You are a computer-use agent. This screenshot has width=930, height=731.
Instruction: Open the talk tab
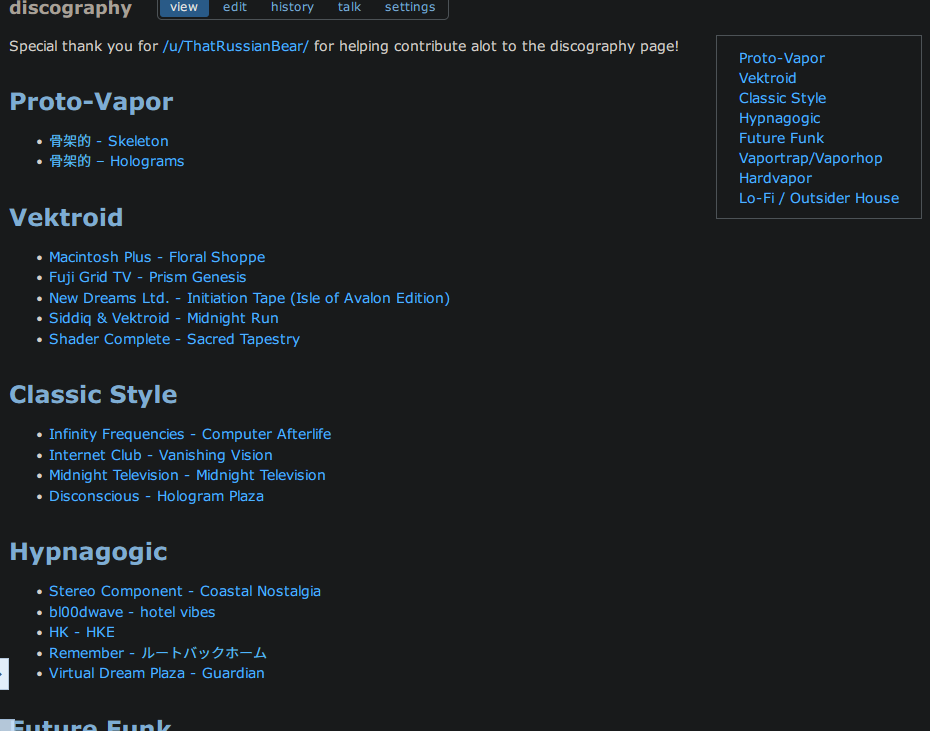pyautogui.click(x=349, y=7)
